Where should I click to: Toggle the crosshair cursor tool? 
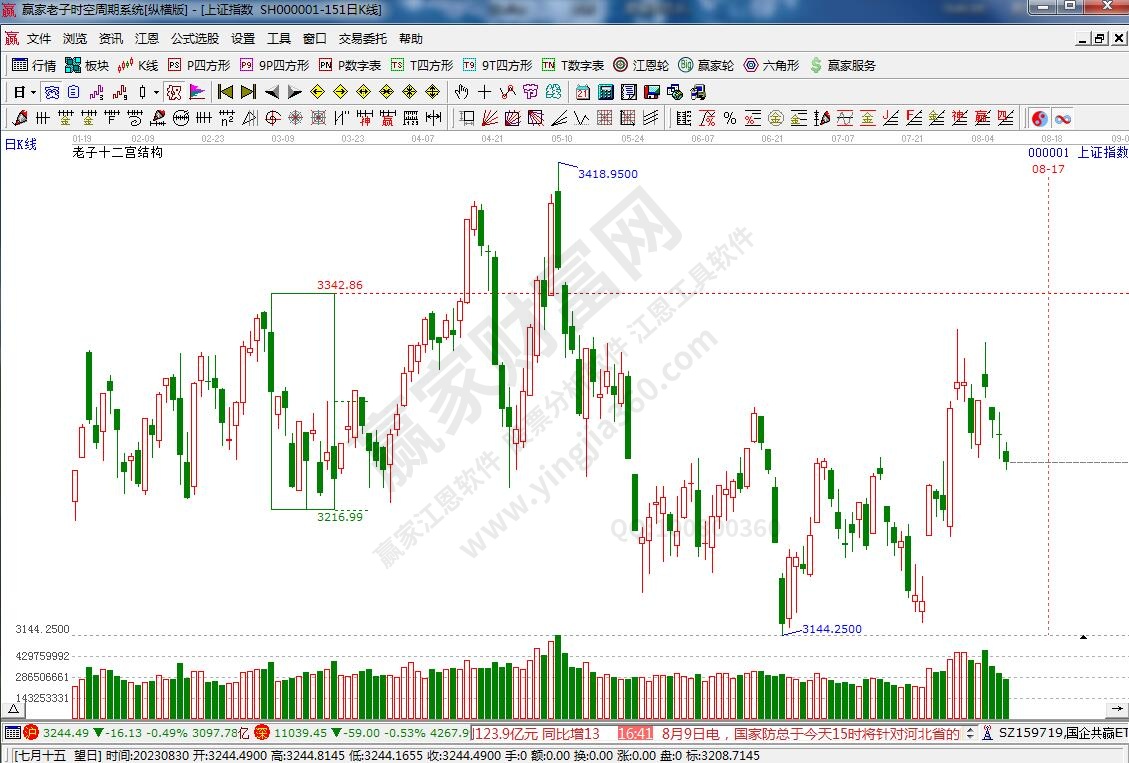click(484, 92)
